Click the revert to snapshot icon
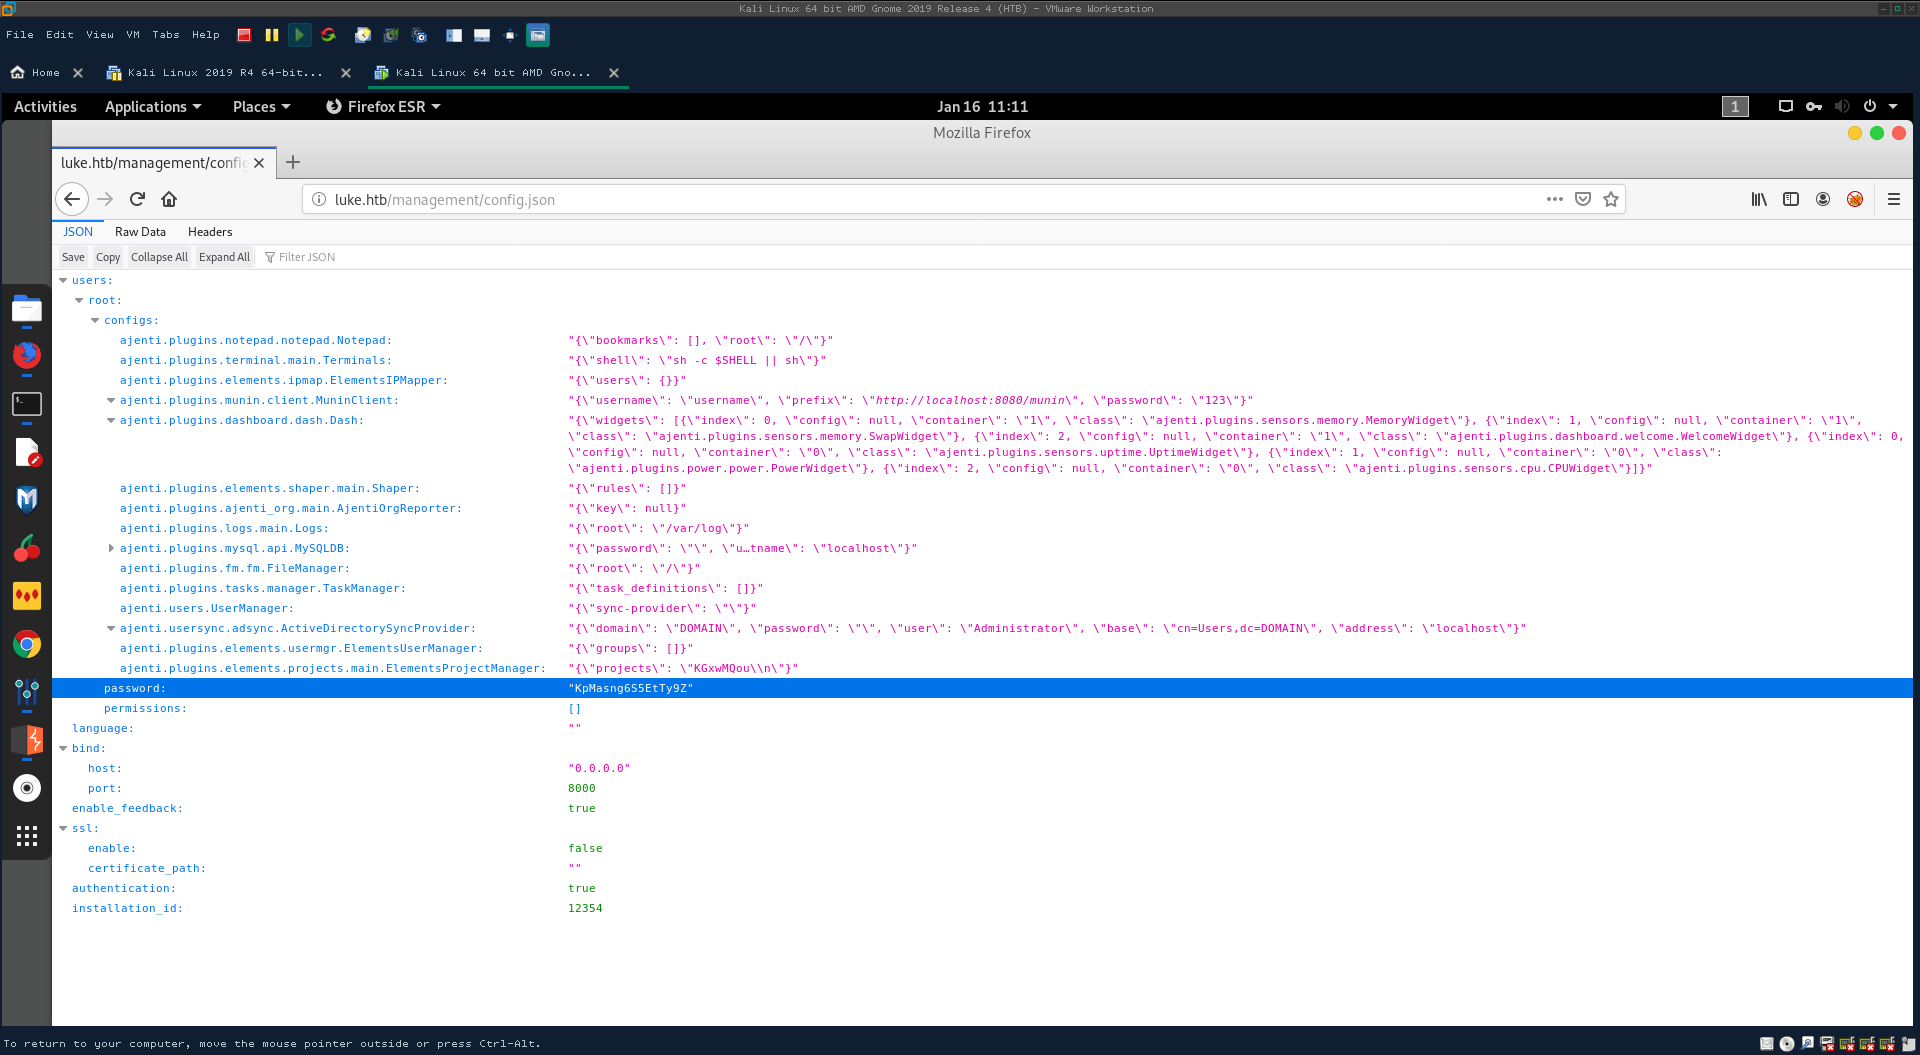The height and width of the screenshot is (1055, 1920). tap(391, 35)
